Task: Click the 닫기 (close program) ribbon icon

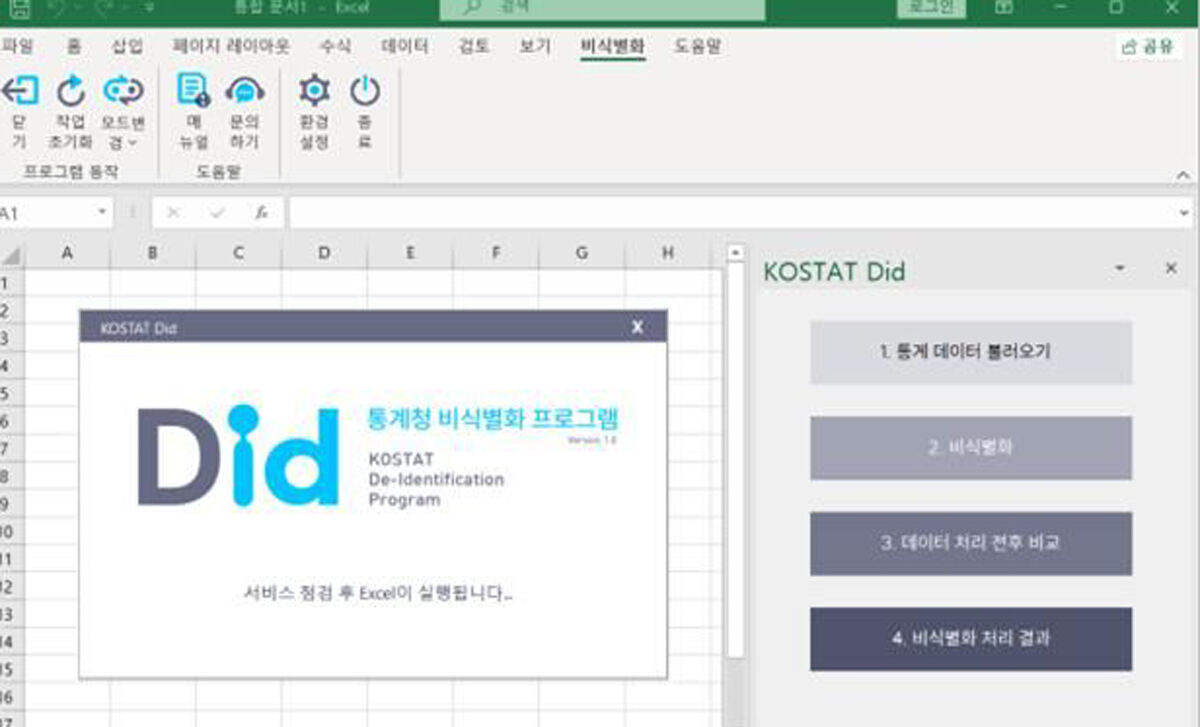Action: pyautogui.click(x=18, y=92)
